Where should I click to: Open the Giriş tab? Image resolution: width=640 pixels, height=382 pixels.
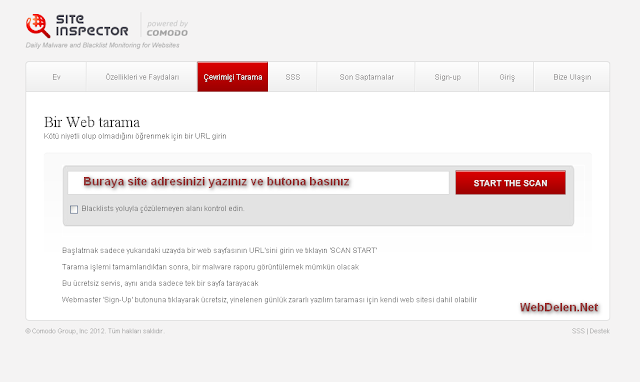tap(507, 77)
